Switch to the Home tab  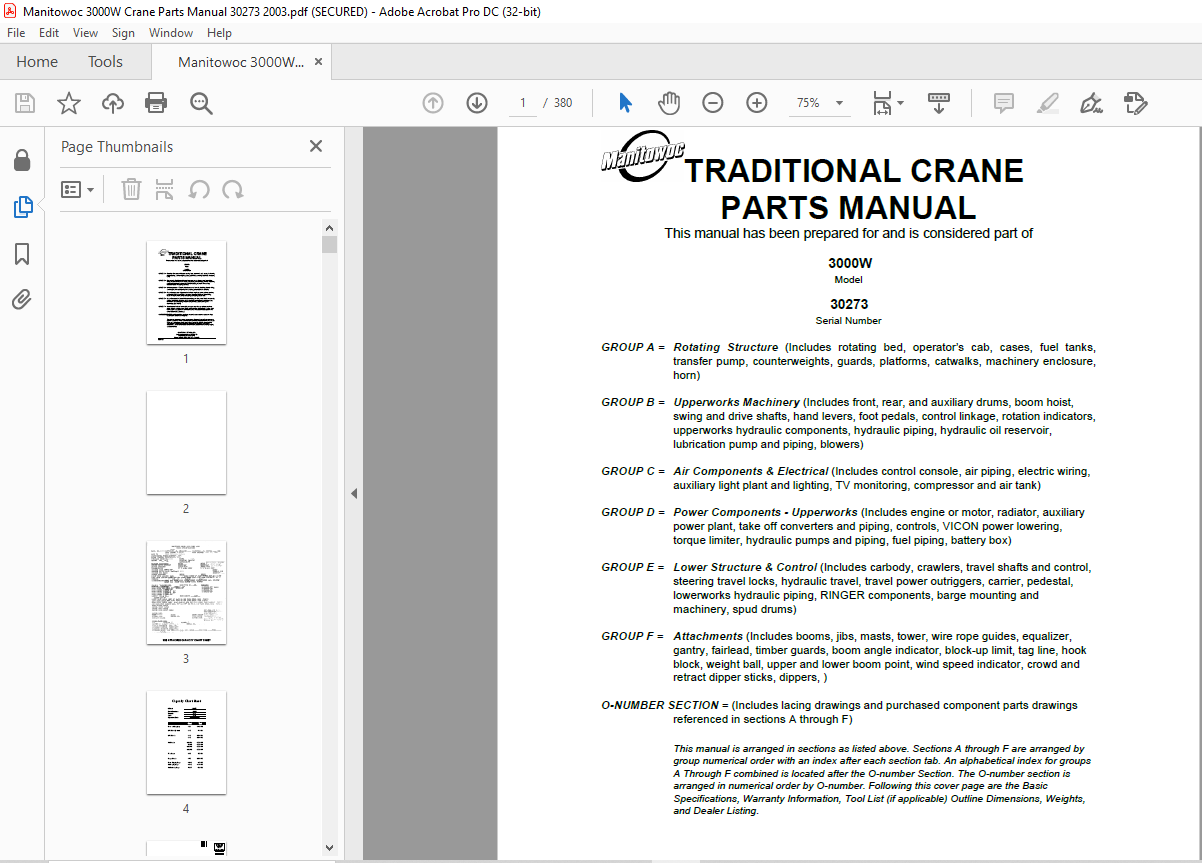37,62
